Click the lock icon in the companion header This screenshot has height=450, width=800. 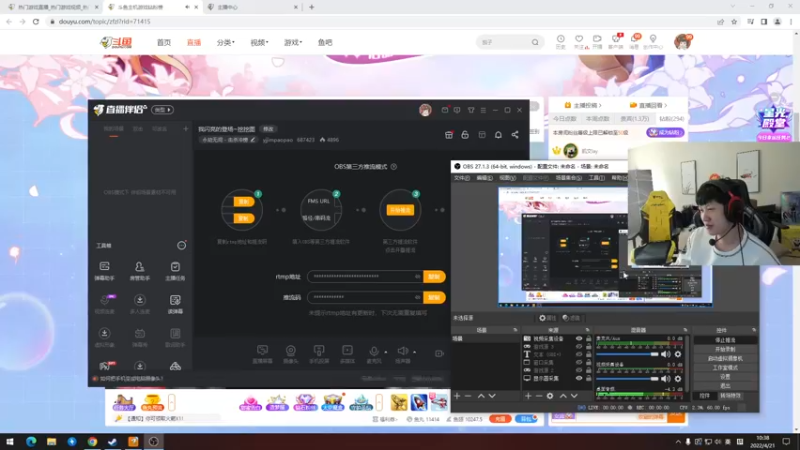click(x=465, y=135)
